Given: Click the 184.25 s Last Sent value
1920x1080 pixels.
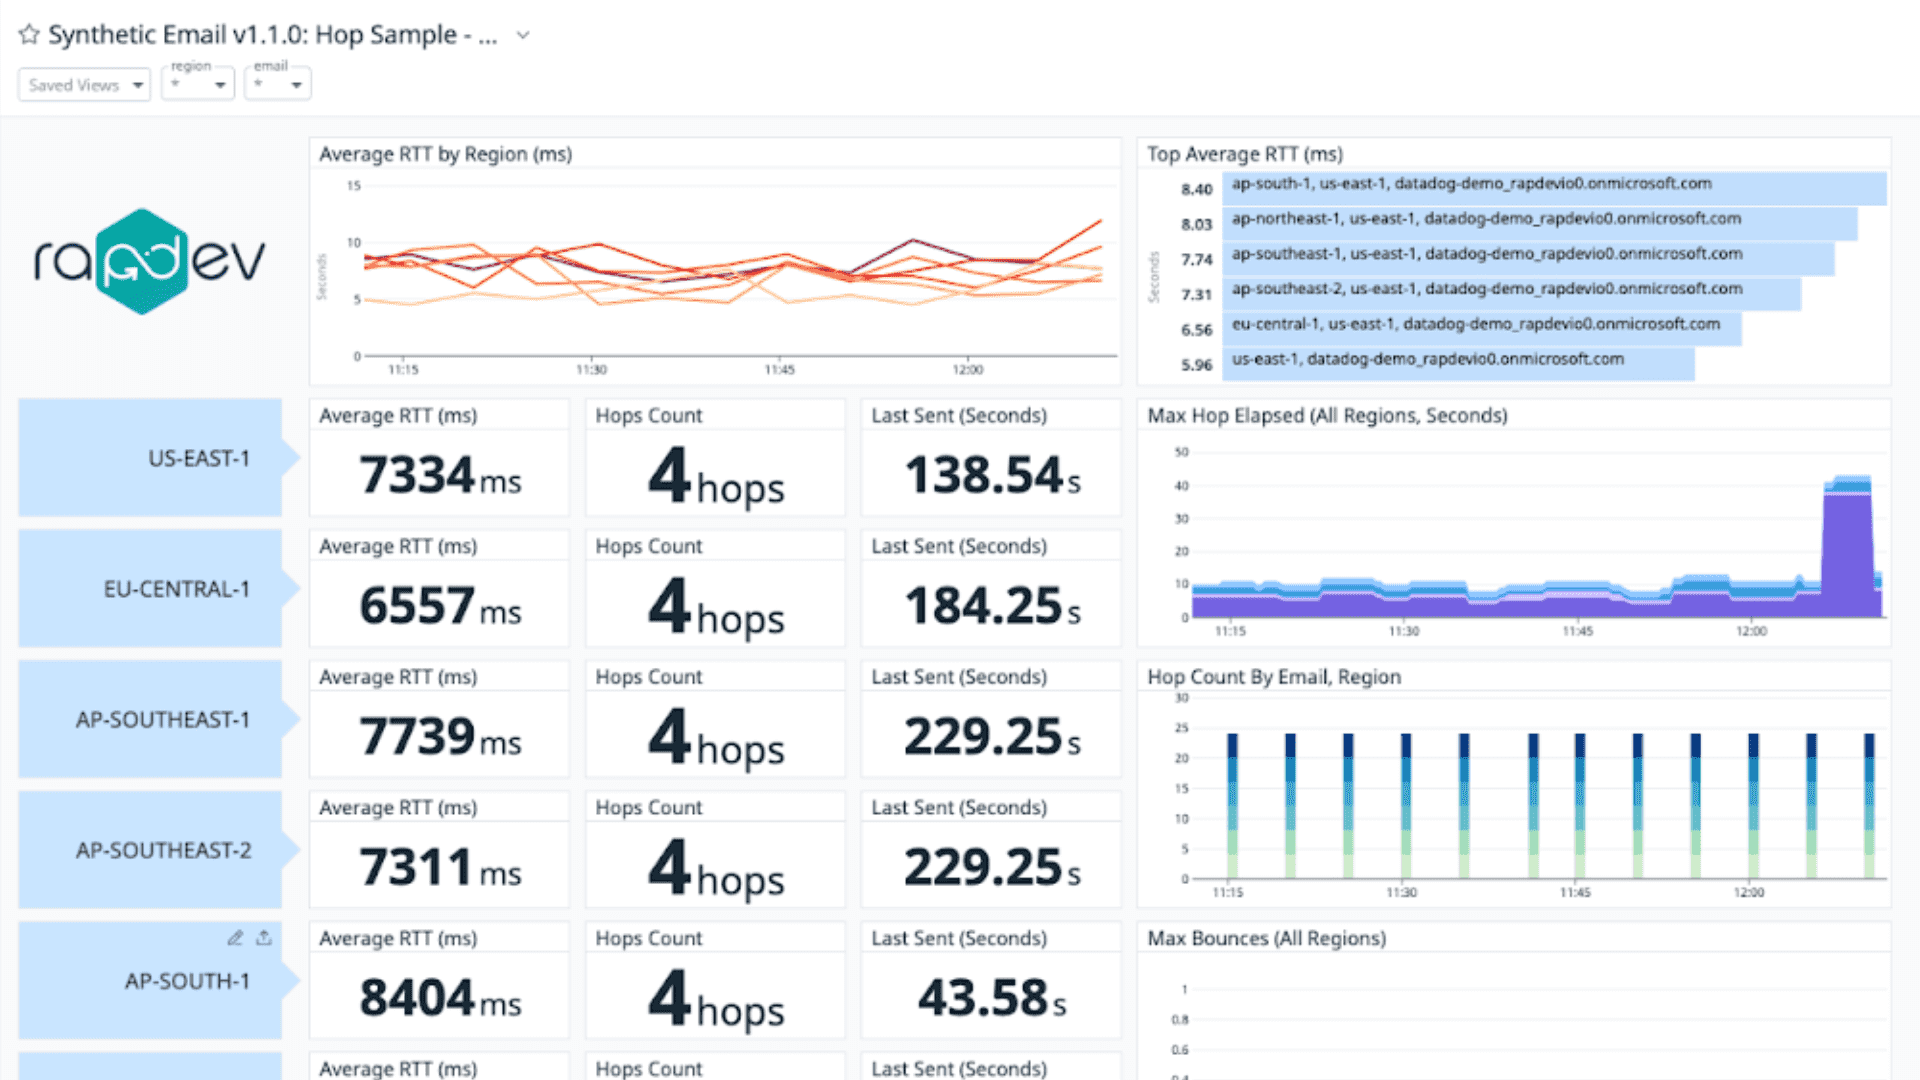Looking at the screenshot, I should click(x=993, y=606).
